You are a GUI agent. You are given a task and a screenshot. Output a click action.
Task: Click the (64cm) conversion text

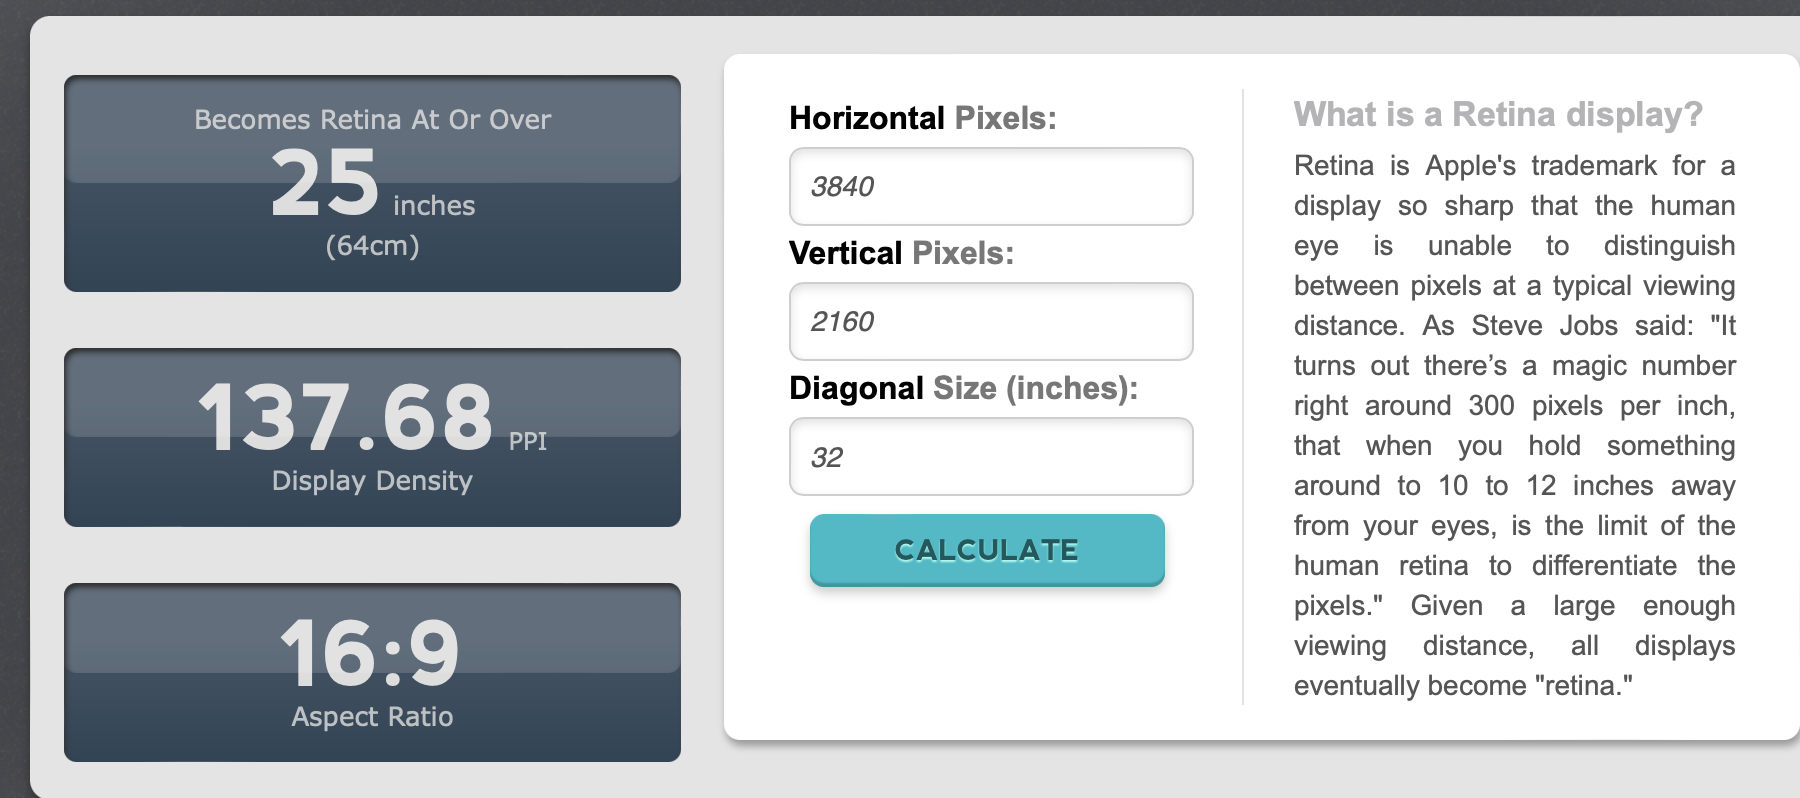372,246
